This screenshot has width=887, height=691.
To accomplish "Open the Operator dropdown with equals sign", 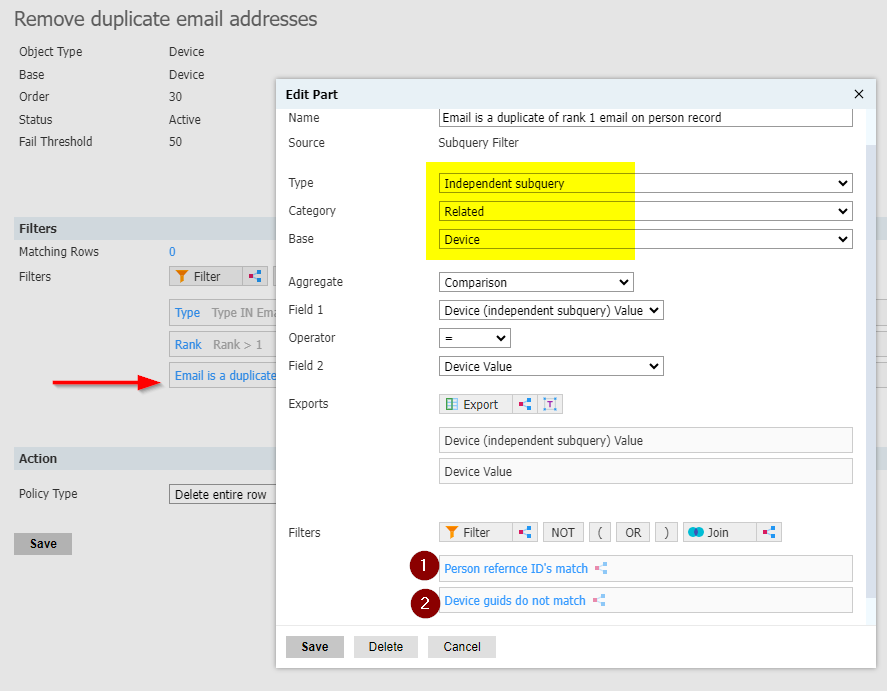I will [475, 338].
